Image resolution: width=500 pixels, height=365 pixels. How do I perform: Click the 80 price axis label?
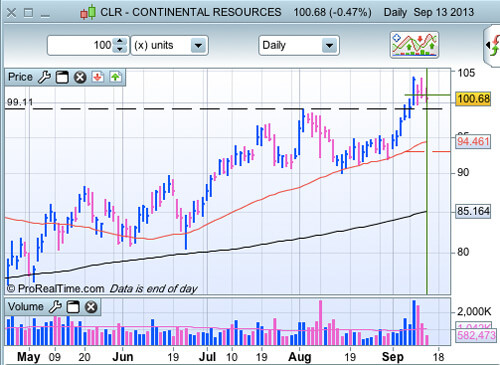[463, 252]
